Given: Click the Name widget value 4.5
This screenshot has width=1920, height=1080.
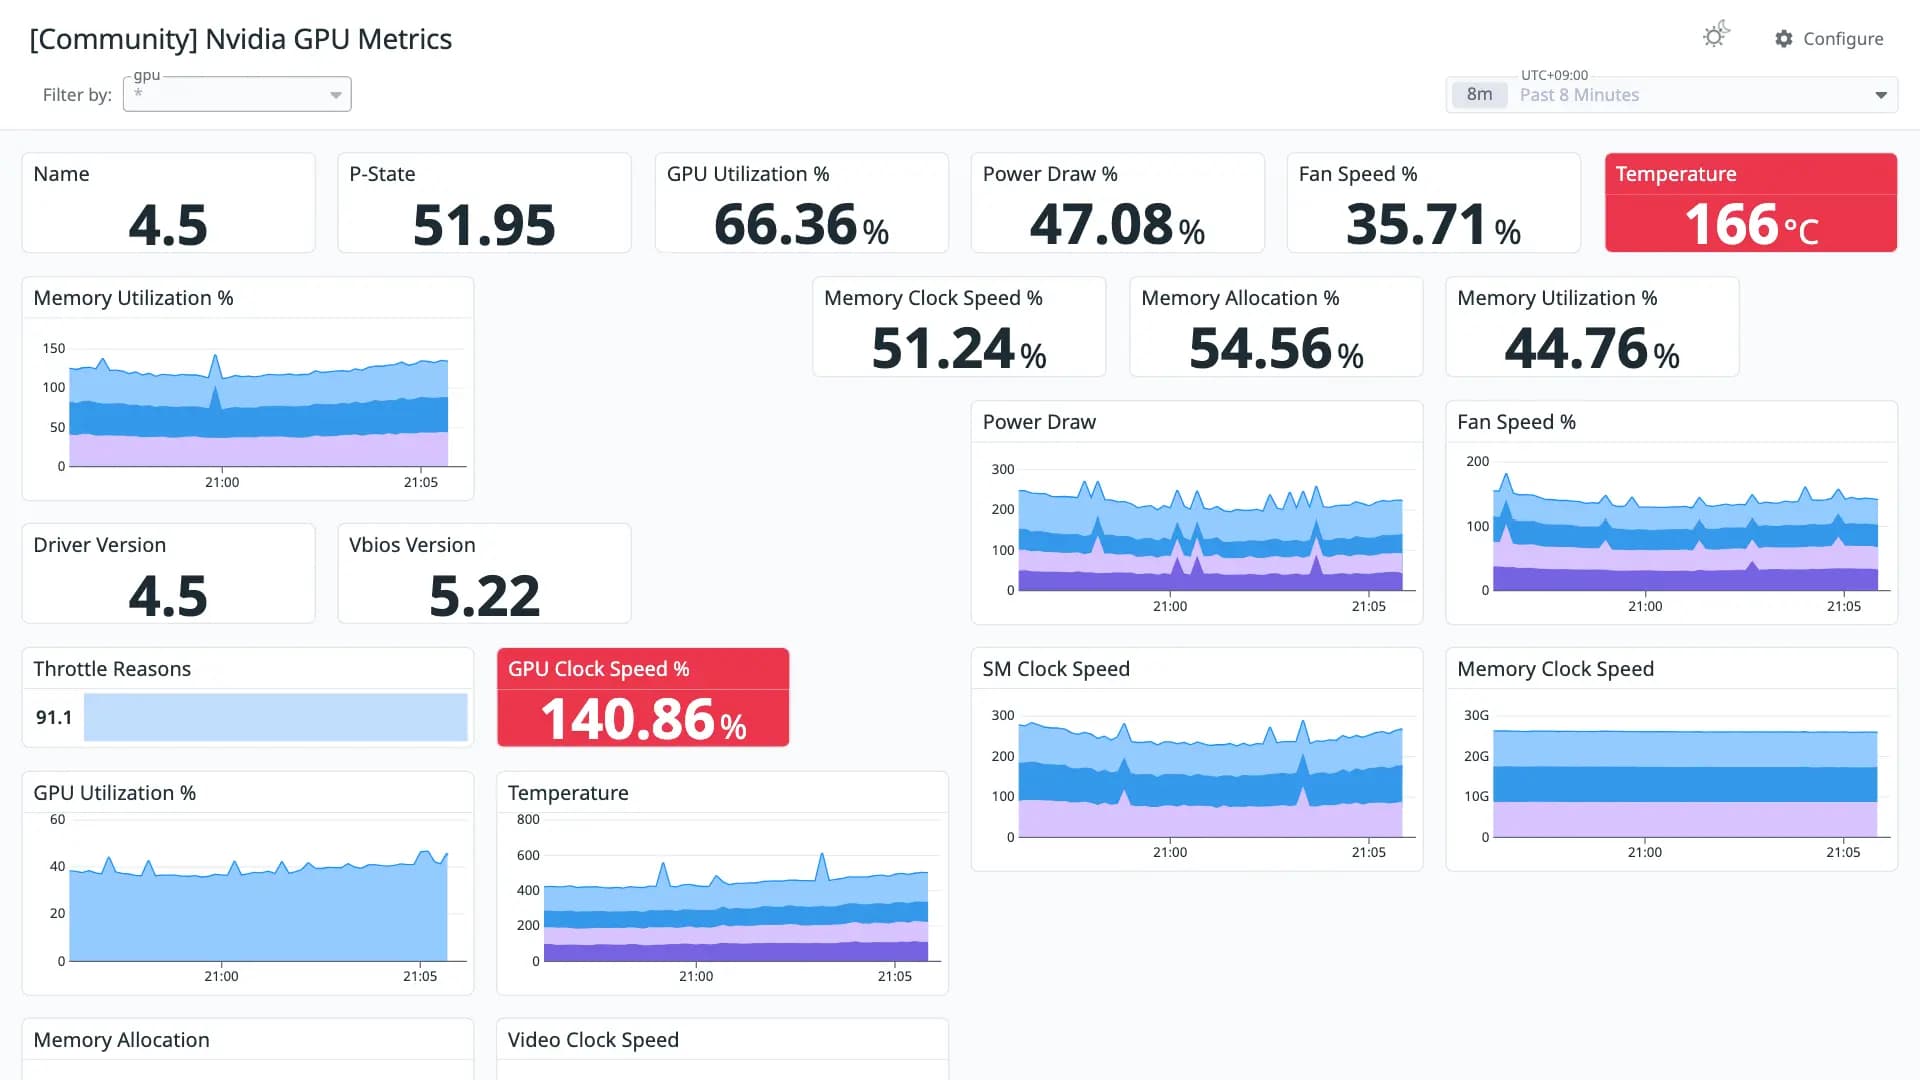Looking at the screenshot, I should pyautogui.click(x=168, y=224).
